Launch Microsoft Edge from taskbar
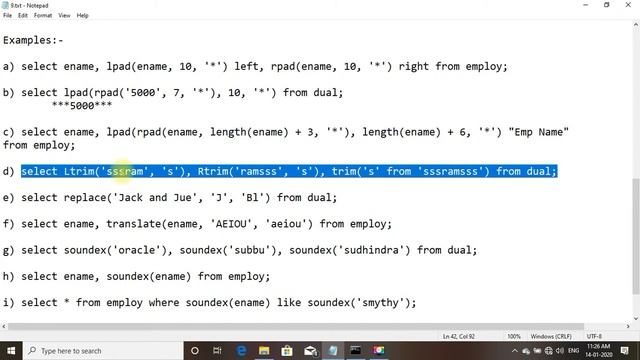The width and height of the screenshot is (640, 360). pos(241,351)
